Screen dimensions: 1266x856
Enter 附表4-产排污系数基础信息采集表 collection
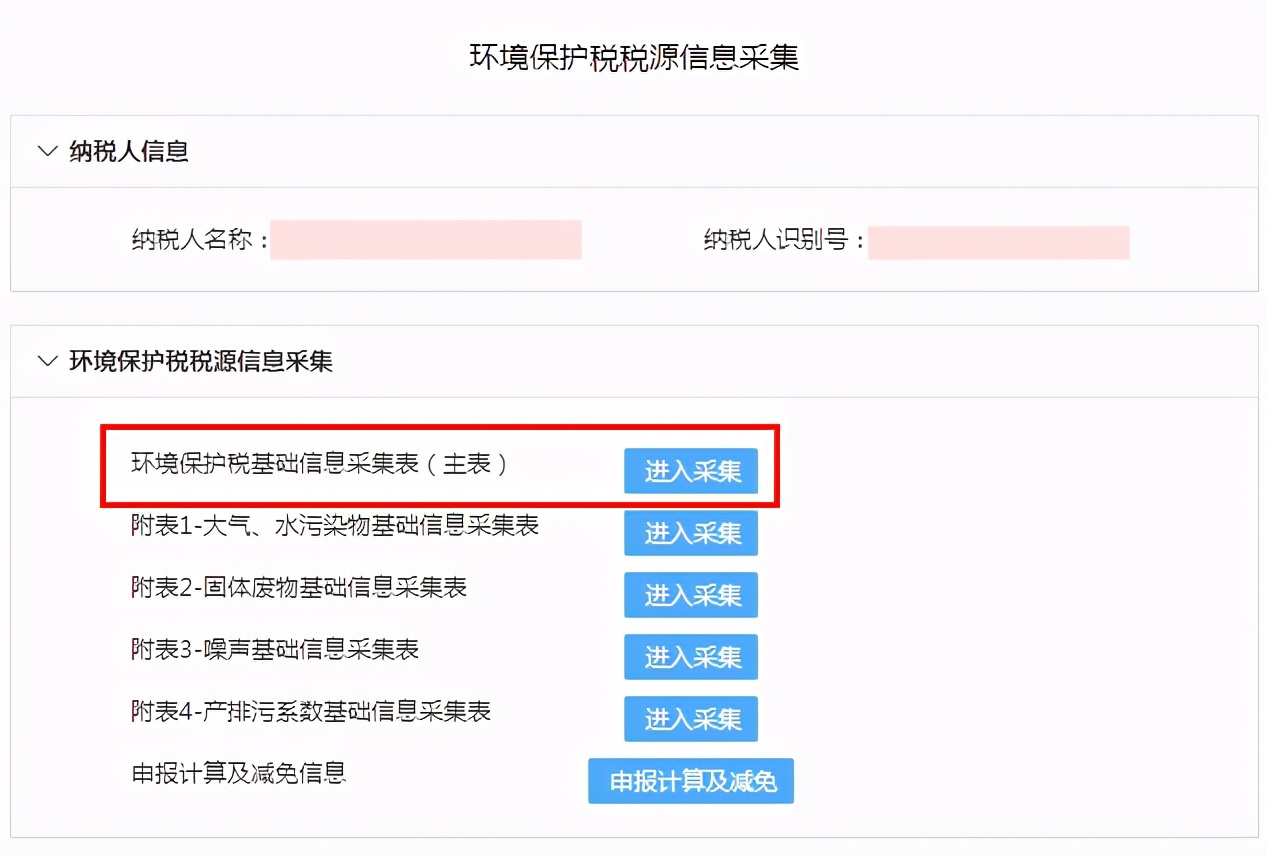(691, 719)
